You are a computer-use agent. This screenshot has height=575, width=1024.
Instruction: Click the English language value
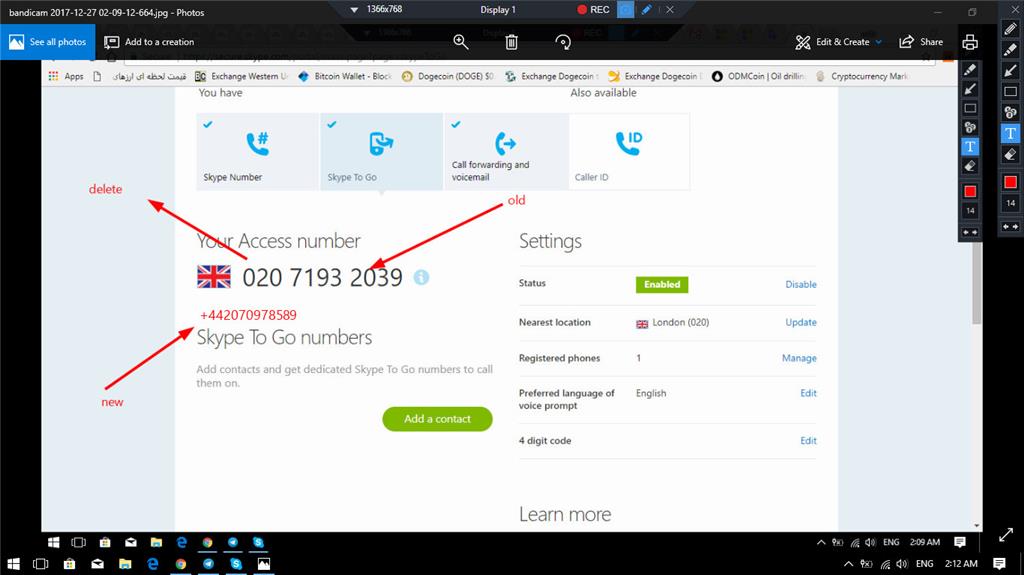651,393
